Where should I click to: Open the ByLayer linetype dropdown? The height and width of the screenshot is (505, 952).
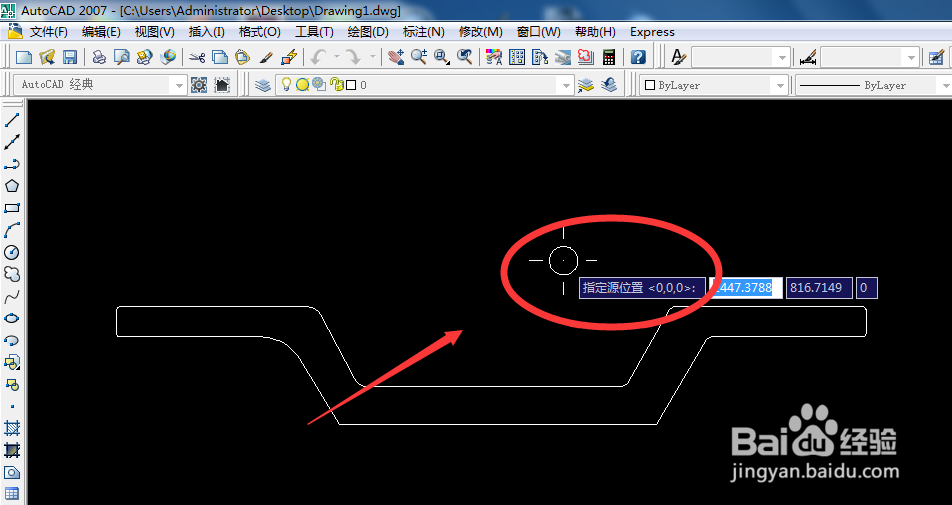click(x=945, y=86)
